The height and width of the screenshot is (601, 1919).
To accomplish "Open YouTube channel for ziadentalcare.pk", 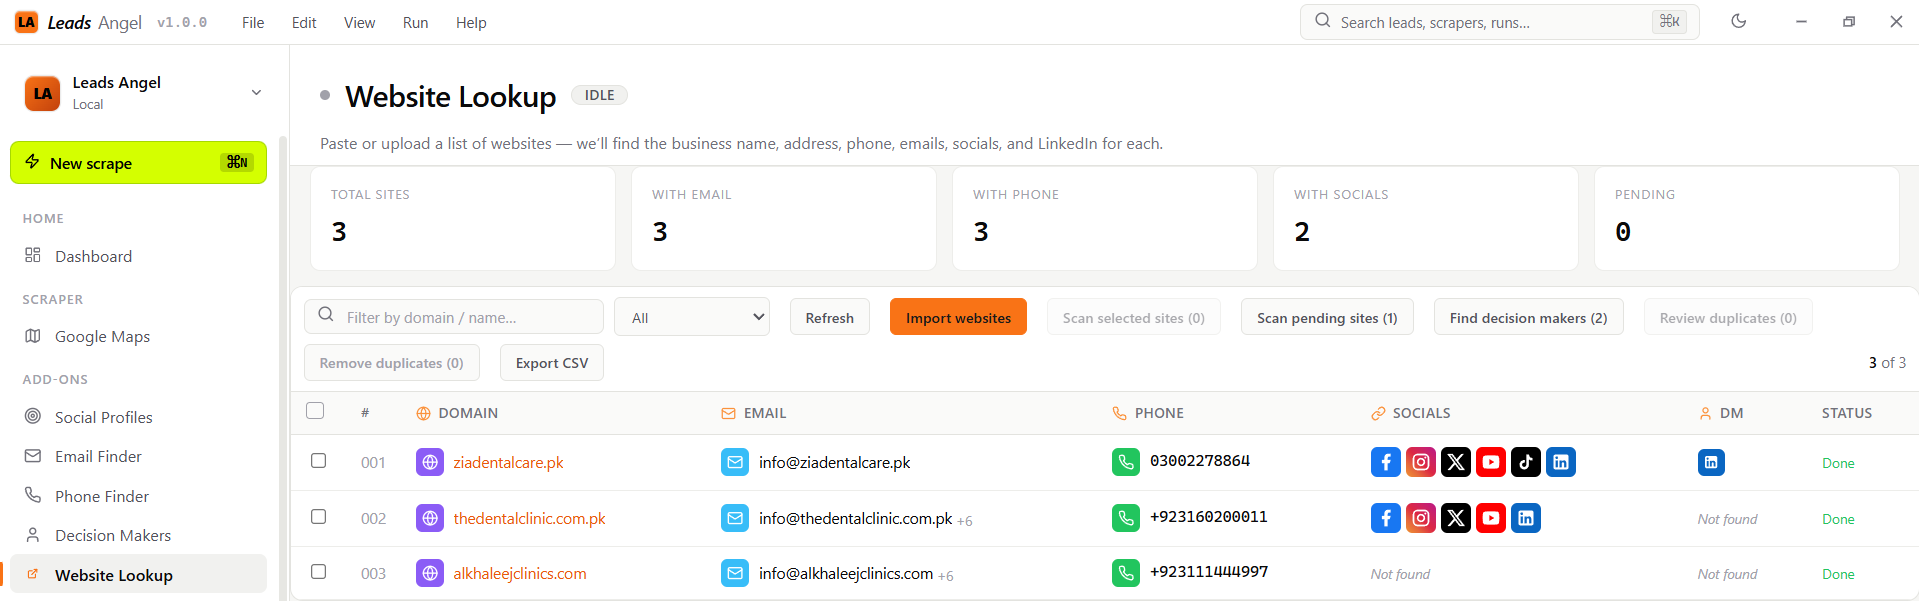I will [x=1491, y=462].
